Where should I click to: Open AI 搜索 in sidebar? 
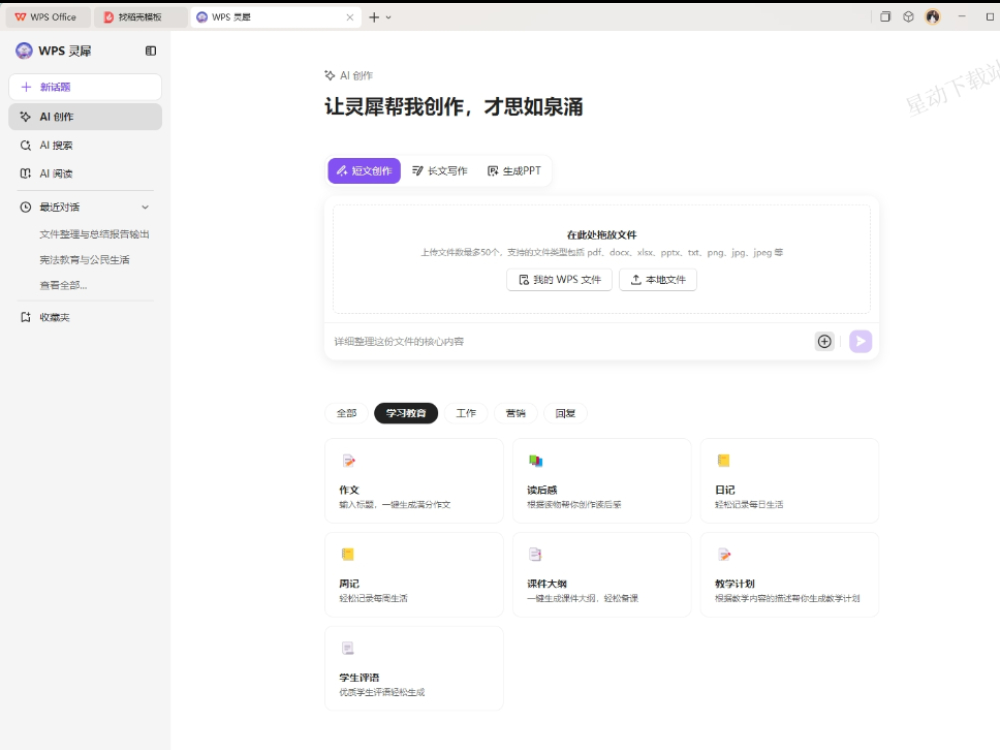click(x=85, y=145)
